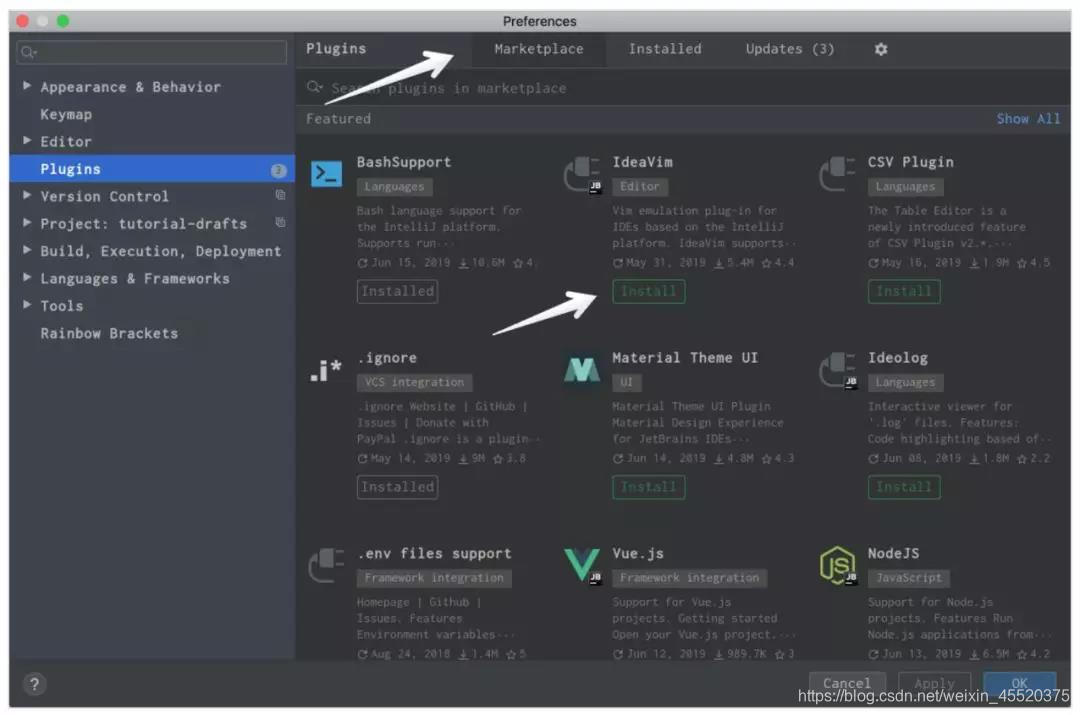
Task: Click the Ideolog plugin icon
Action: [838, 370]
